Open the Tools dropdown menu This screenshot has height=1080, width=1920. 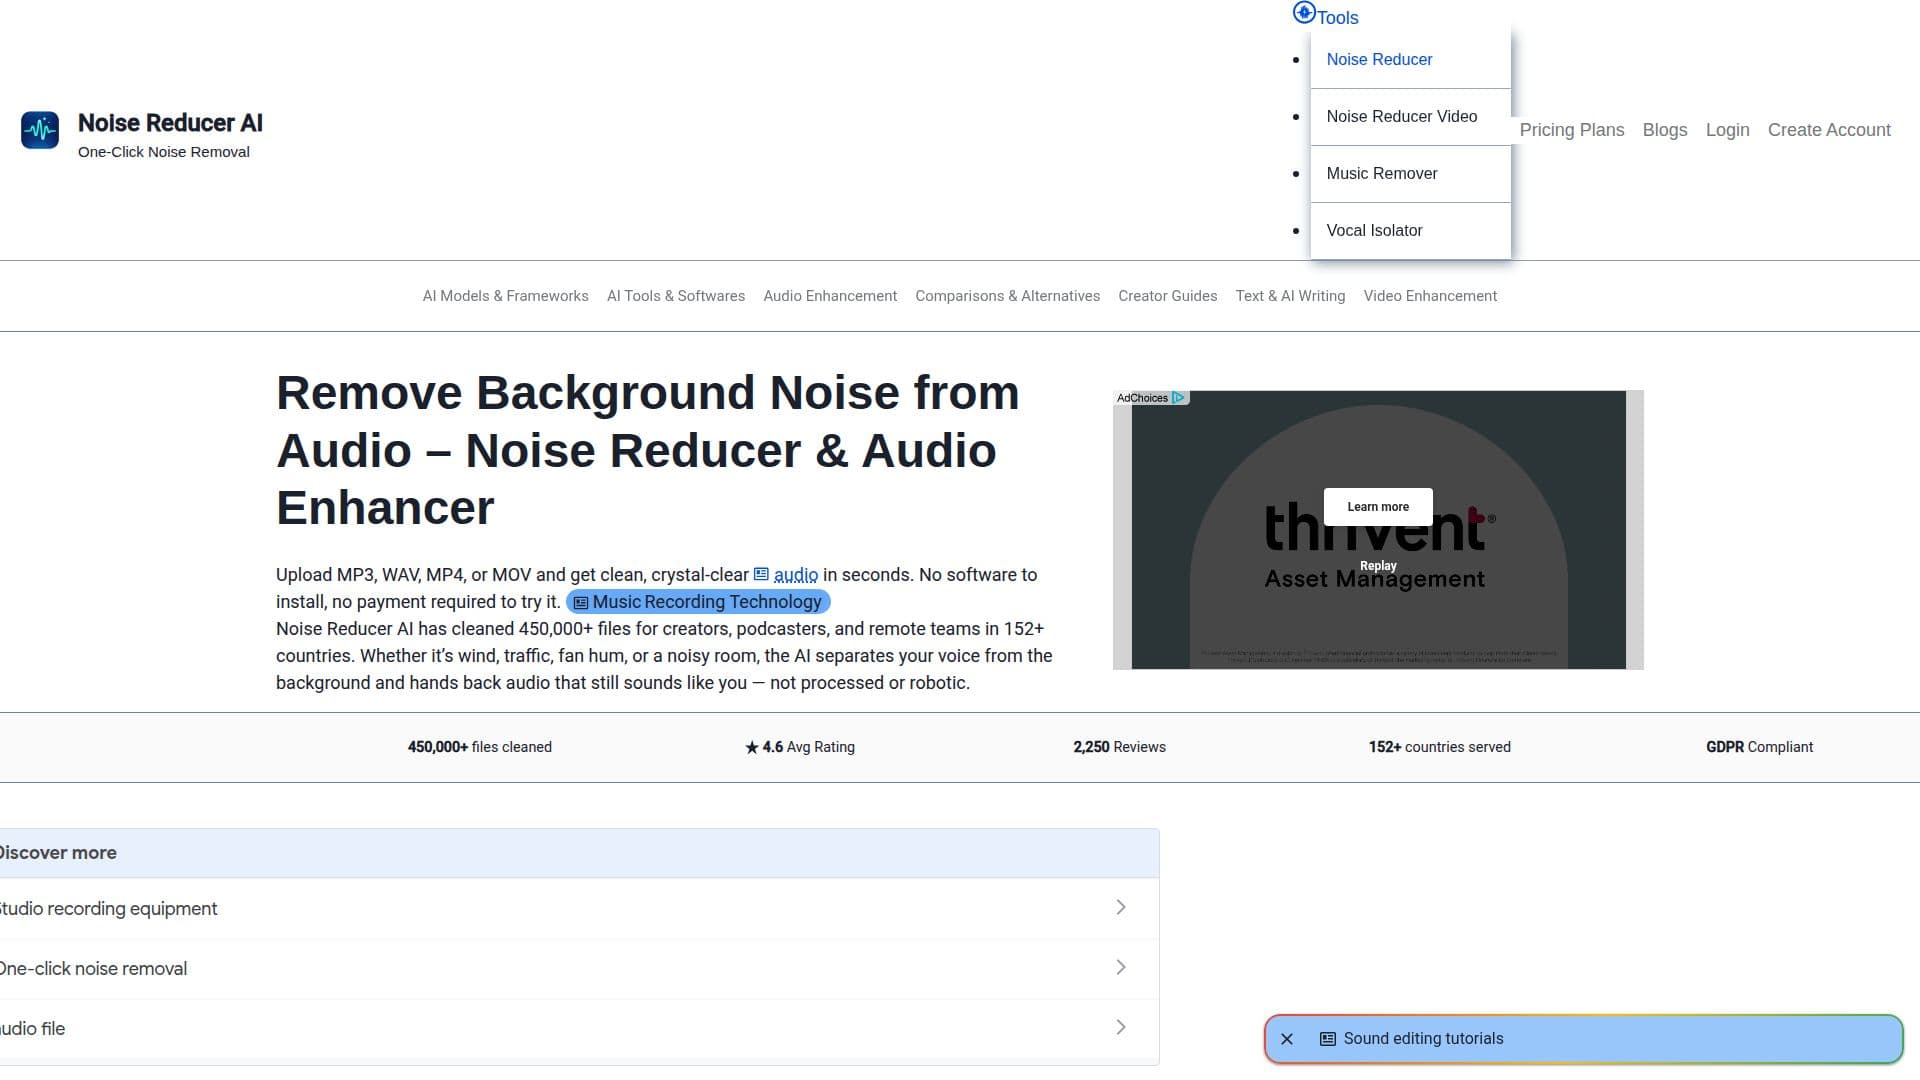pyautogui.click(x=1337, y=18)
